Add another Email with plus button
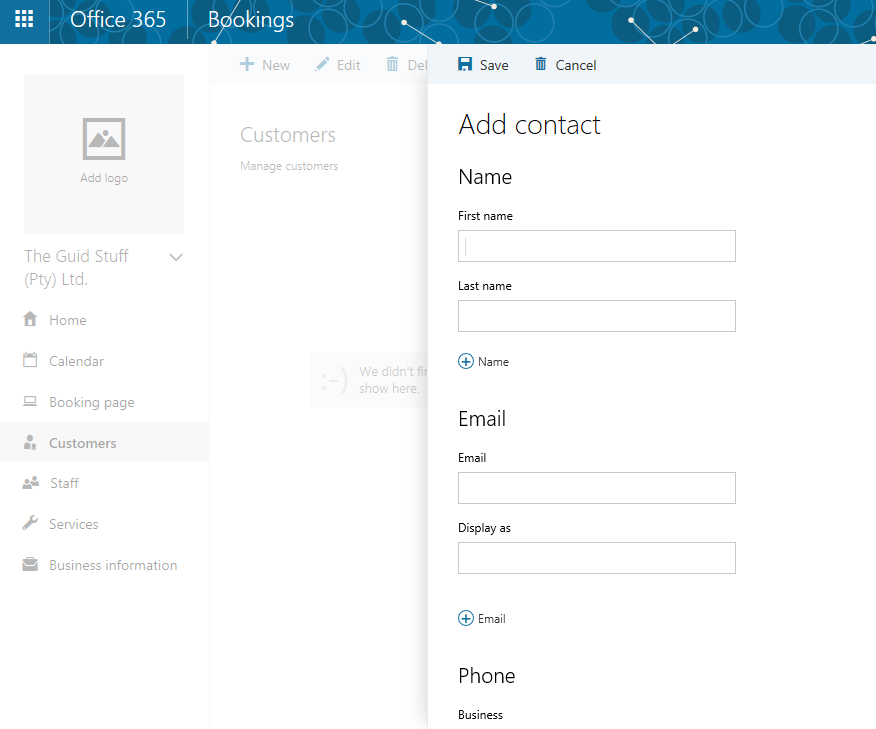The height and width of the screenshot is (729, 876). point(466,618)
